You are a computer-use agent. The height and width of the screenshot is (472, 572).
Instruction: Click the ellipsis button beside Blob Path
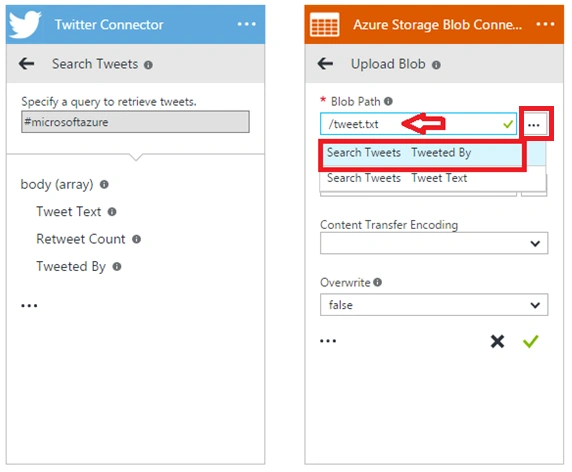534,125
